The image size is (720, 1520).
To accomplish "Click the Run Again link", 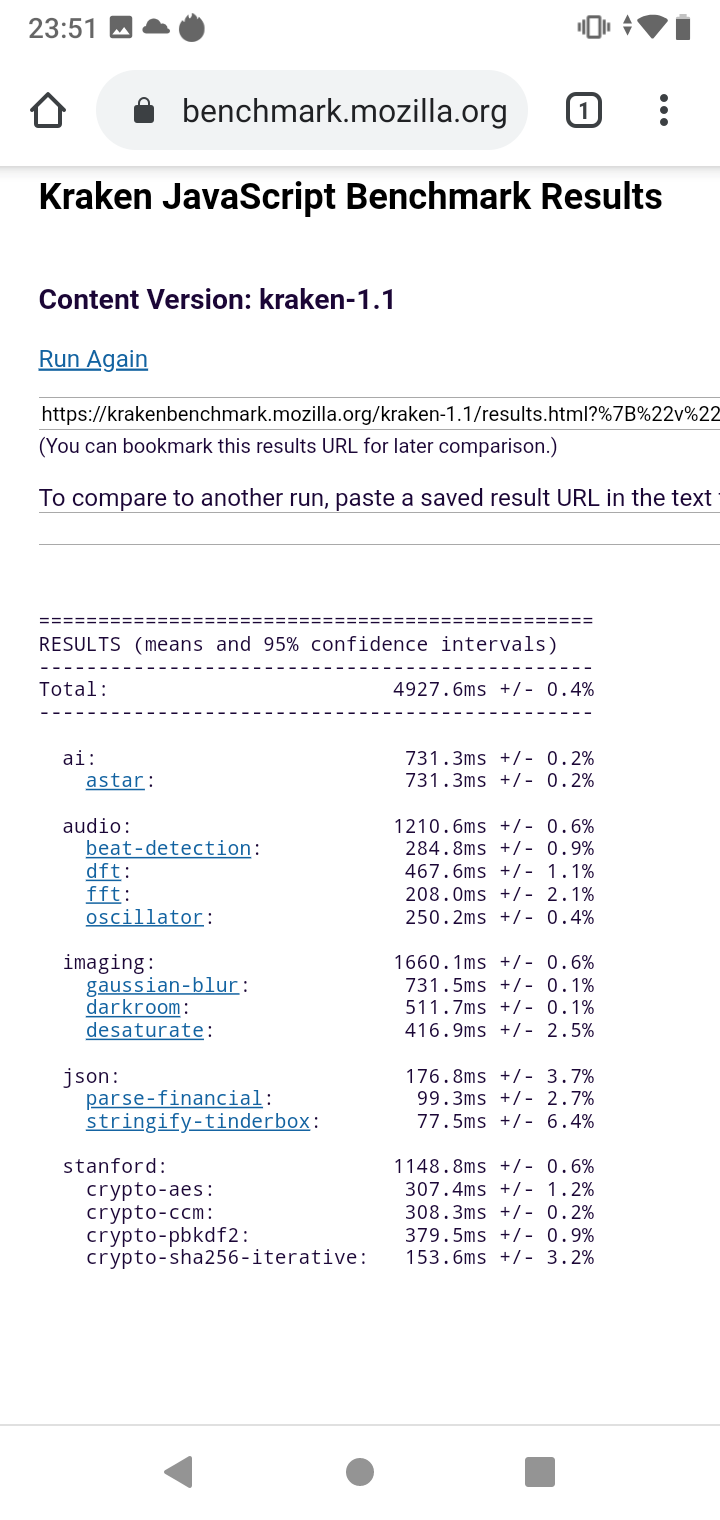I will point(93,359).
